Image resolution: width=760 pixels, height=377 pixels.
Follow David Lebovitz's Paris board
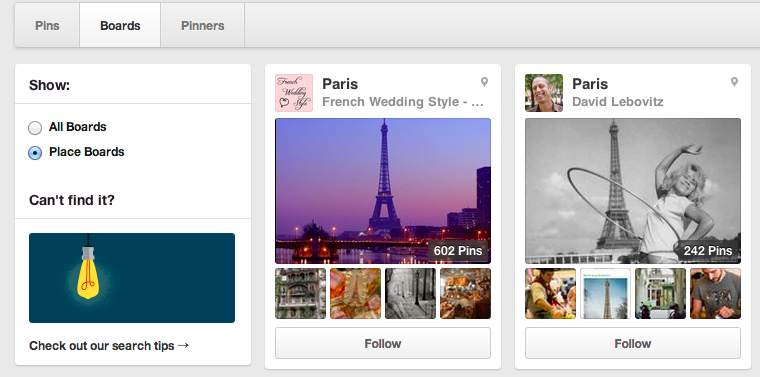[x=633, y=344]
